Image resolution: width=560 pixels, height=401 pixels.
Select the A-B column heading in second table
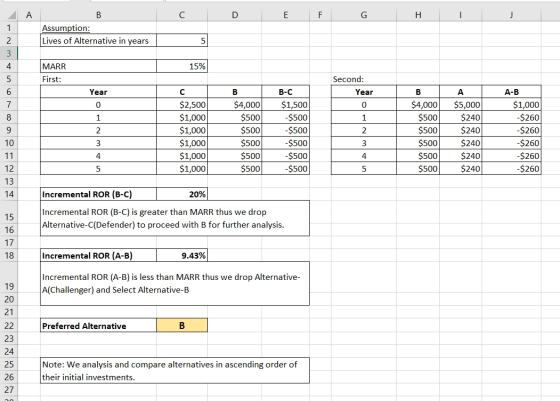511,92
